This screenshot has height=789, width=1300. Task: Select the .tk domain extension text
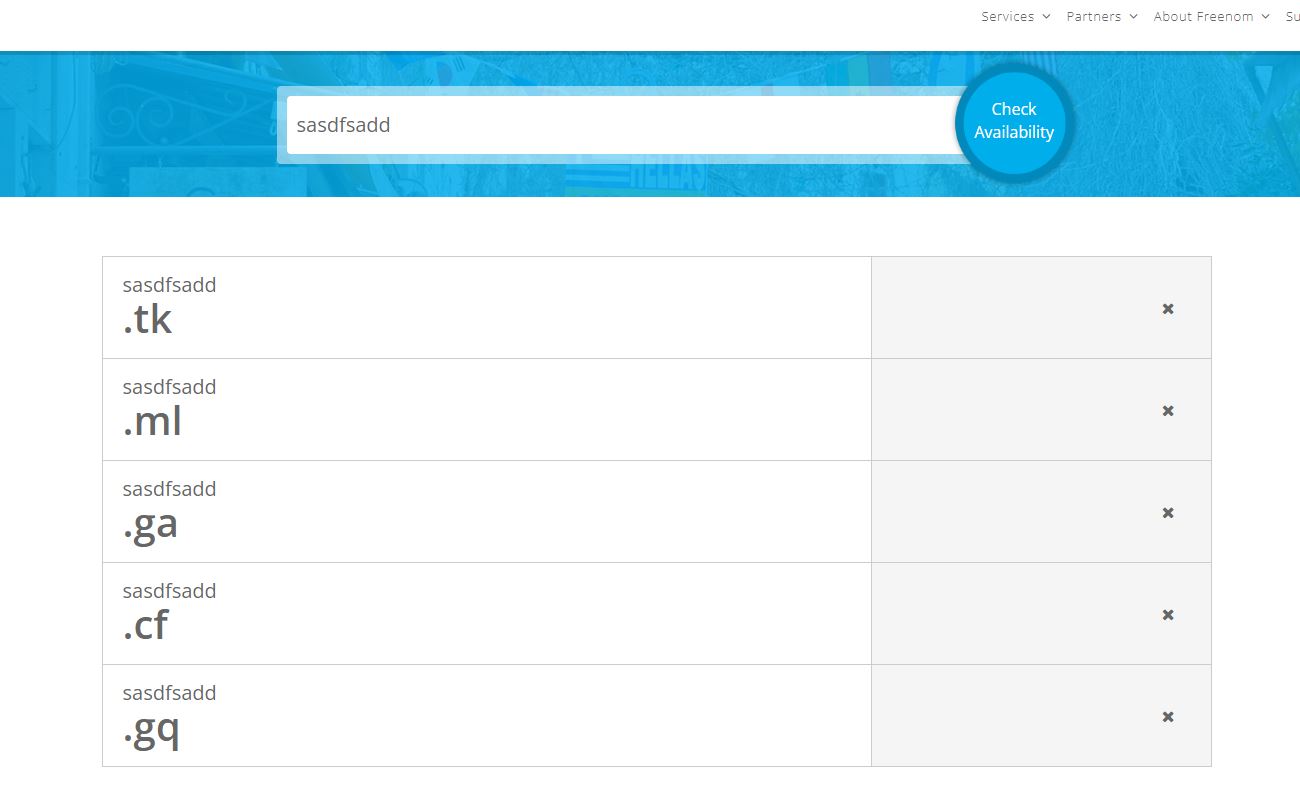(x=148, y=319)
